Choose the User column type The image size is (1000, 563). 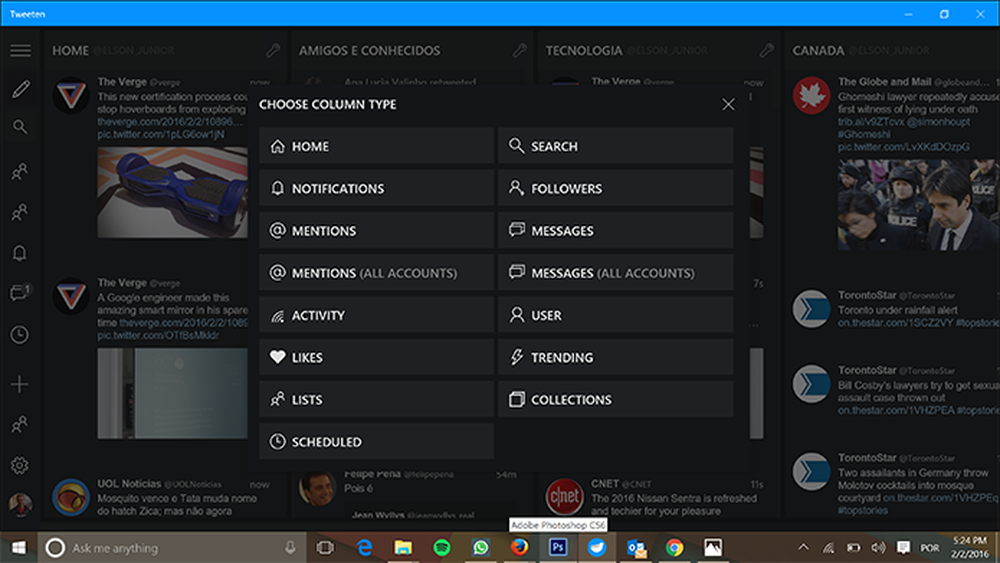coord(616,315)
